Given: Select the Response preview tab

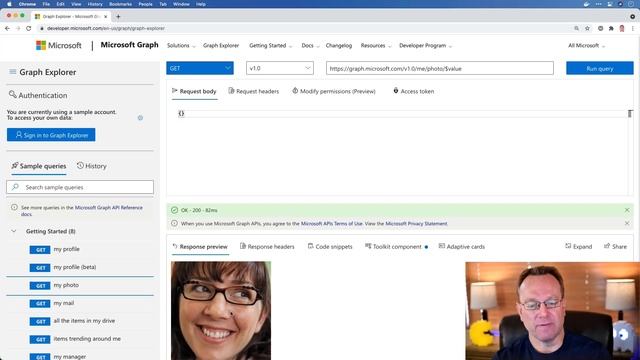Looking at the screenshot, I should (x=200, y=247).
